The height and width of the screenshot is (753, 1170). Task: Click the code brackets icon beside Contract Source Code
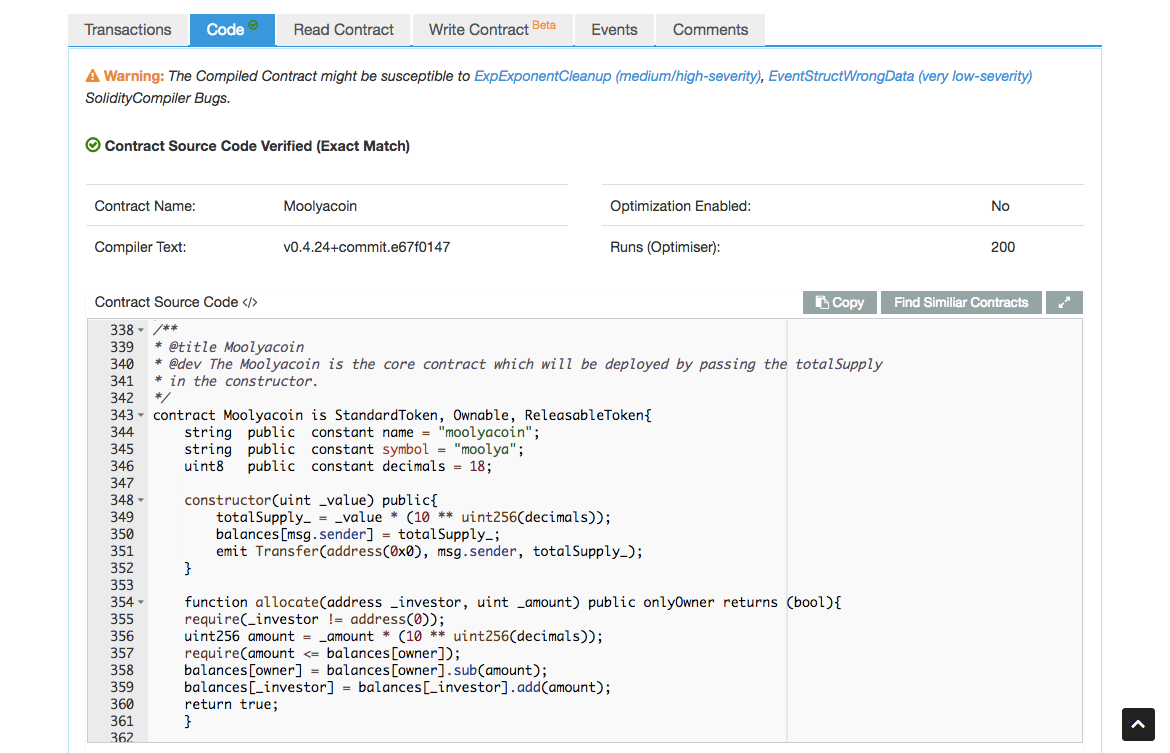(250, 302)
